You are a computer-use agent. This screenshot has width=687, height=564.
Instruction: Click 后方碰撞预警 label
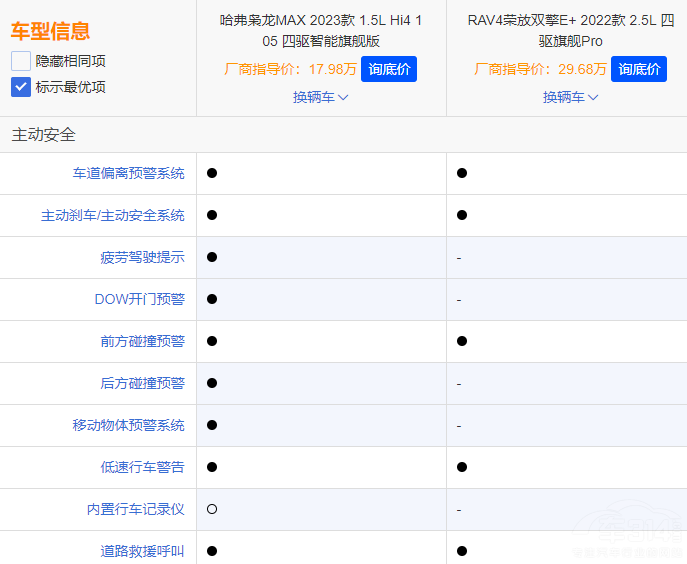(x=142, y=383)
